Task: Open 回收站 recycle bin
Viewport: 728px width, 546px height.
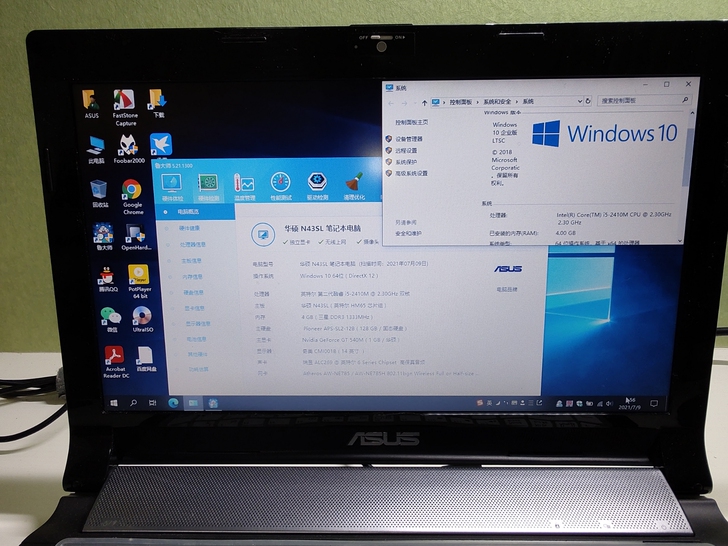Action: coord(100,194)
